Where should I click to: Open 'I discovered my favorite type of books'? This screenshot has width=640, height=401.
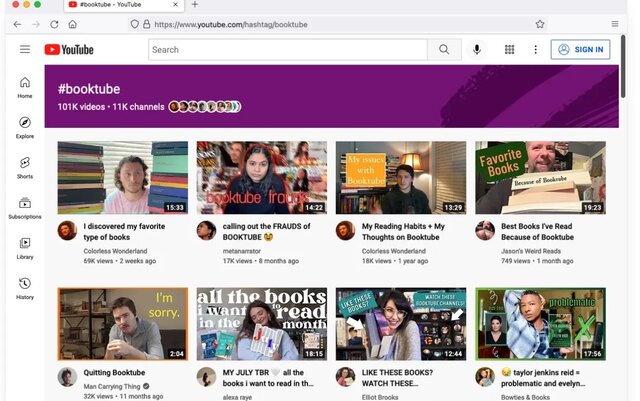(124, 232)
